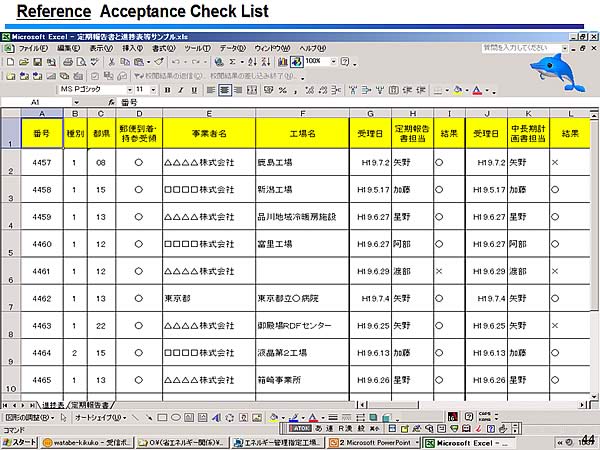
Task: Click the Merge and Center icon
Action: pos(252,90)
